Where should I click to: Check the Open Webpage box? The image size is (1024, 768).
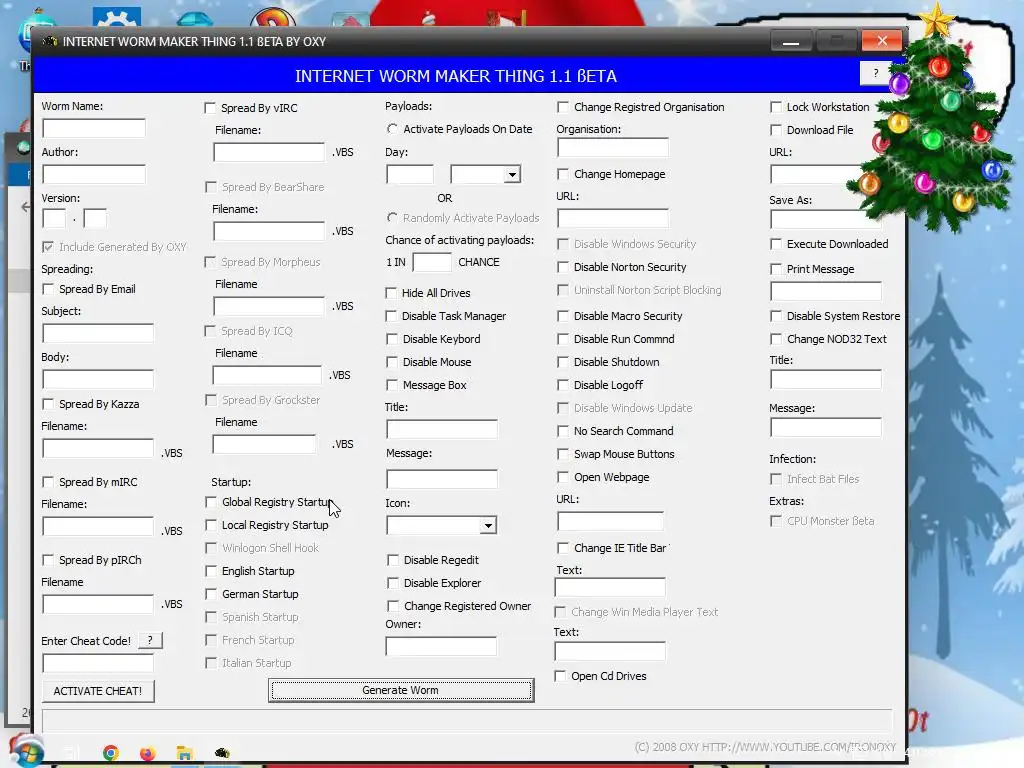click(562, 477)
